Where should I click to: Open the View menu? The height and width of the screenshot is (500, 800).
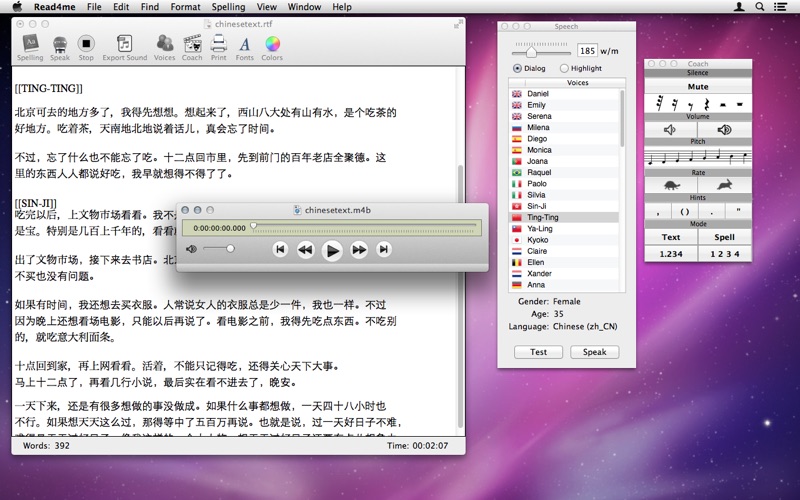tap(266, 7)
